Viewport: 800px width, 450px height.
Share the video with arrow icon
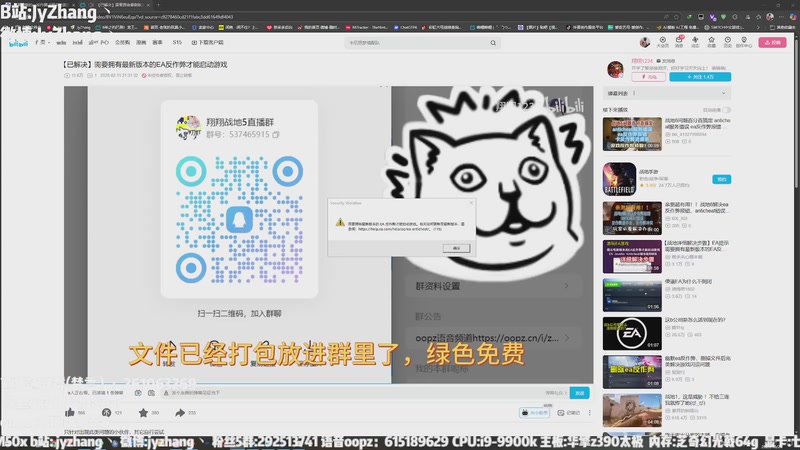click(x=180, y=412)
